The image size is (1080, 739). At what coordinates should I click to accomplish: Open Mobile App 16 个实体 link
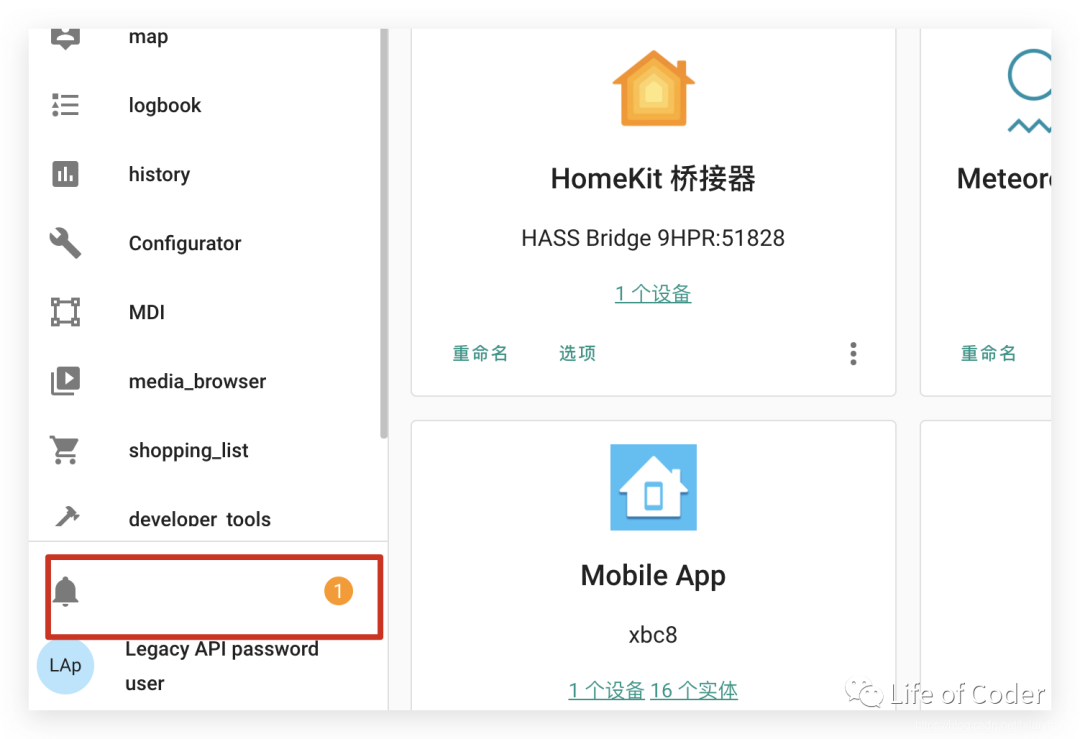click(694, 690)
